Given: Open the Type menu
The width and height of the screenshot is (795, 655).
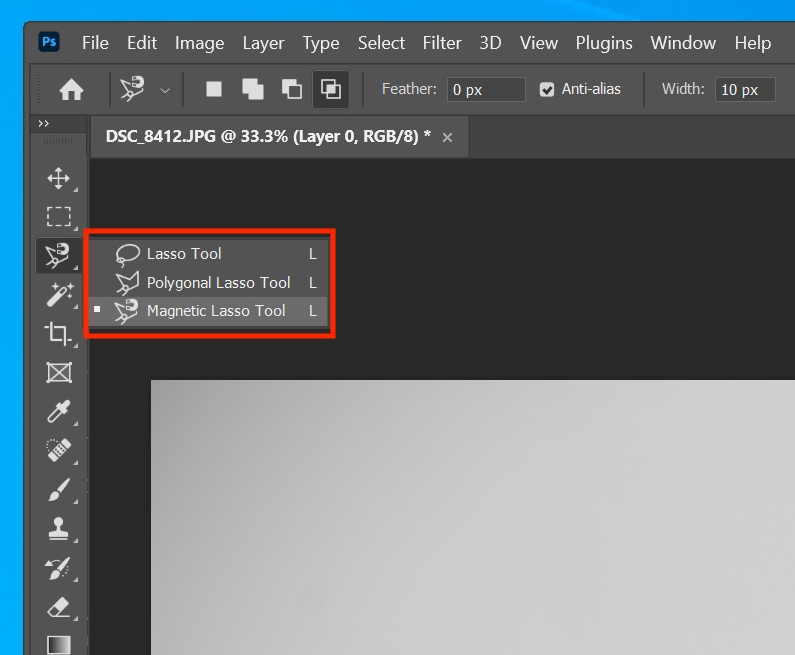Looking at the screenshot, I should tap(320, 43).
